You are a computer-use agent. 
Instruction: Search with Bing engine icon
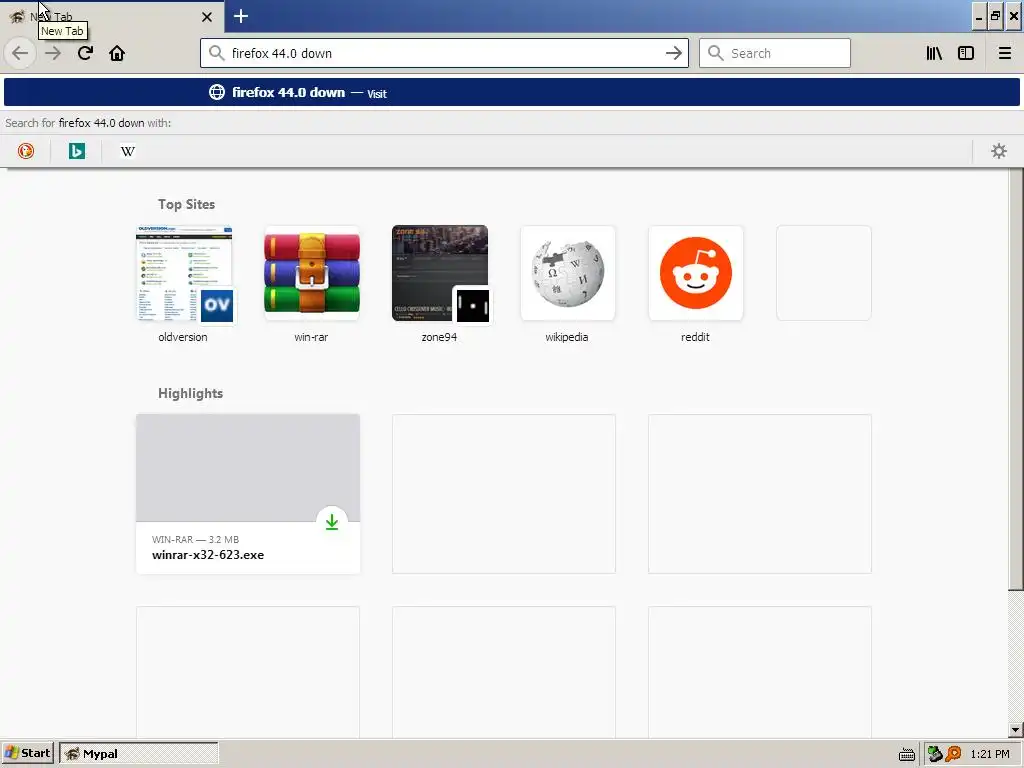[76, 151]
